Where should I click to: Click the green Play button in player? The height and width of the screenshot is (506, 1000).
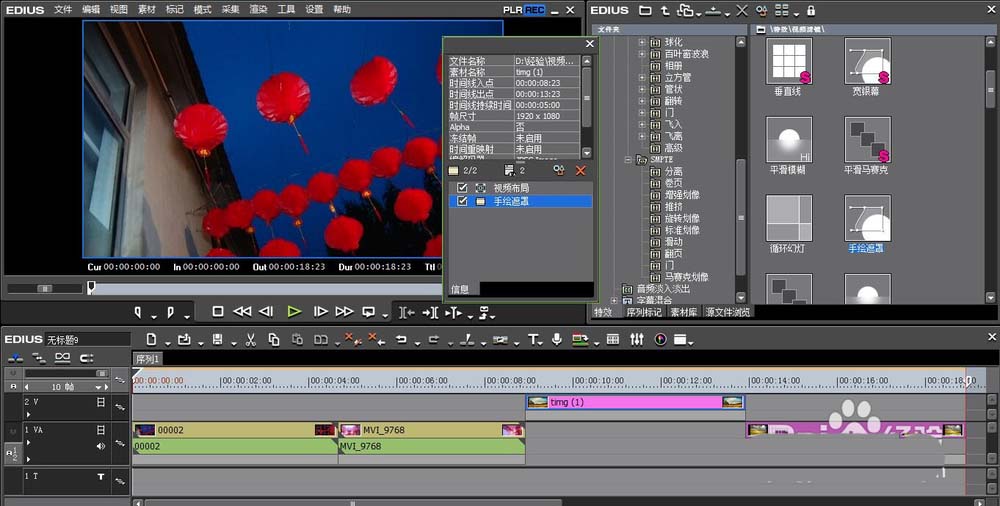294,311
